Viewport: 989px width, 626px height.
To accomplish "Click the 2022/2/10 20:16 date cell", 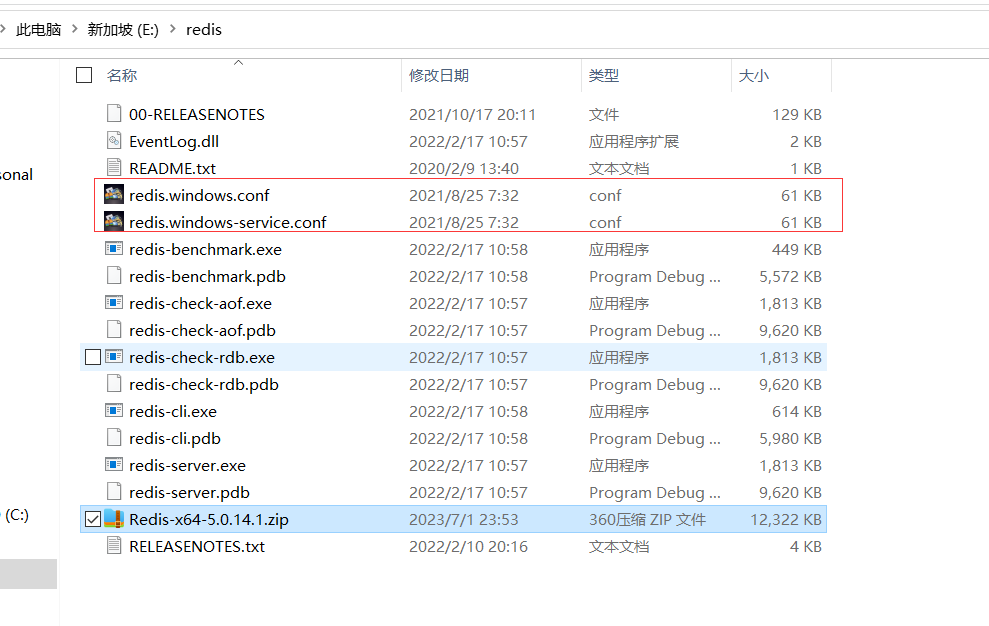I will [x=468, y=546].
